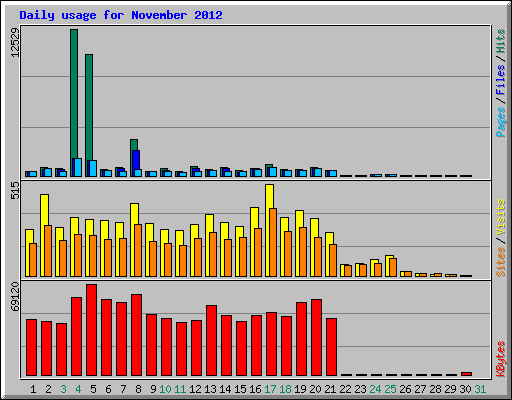
Task: Click day label 8 on the x-axis
Action: (x=138, y=389)
